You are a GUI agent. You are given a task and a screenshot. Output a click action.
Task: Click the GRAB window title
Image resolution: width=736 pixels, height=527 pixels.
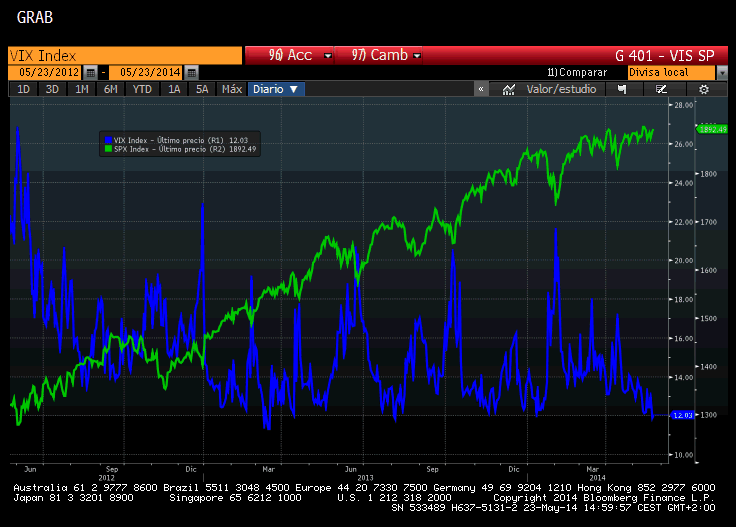[x=35, y=17]
